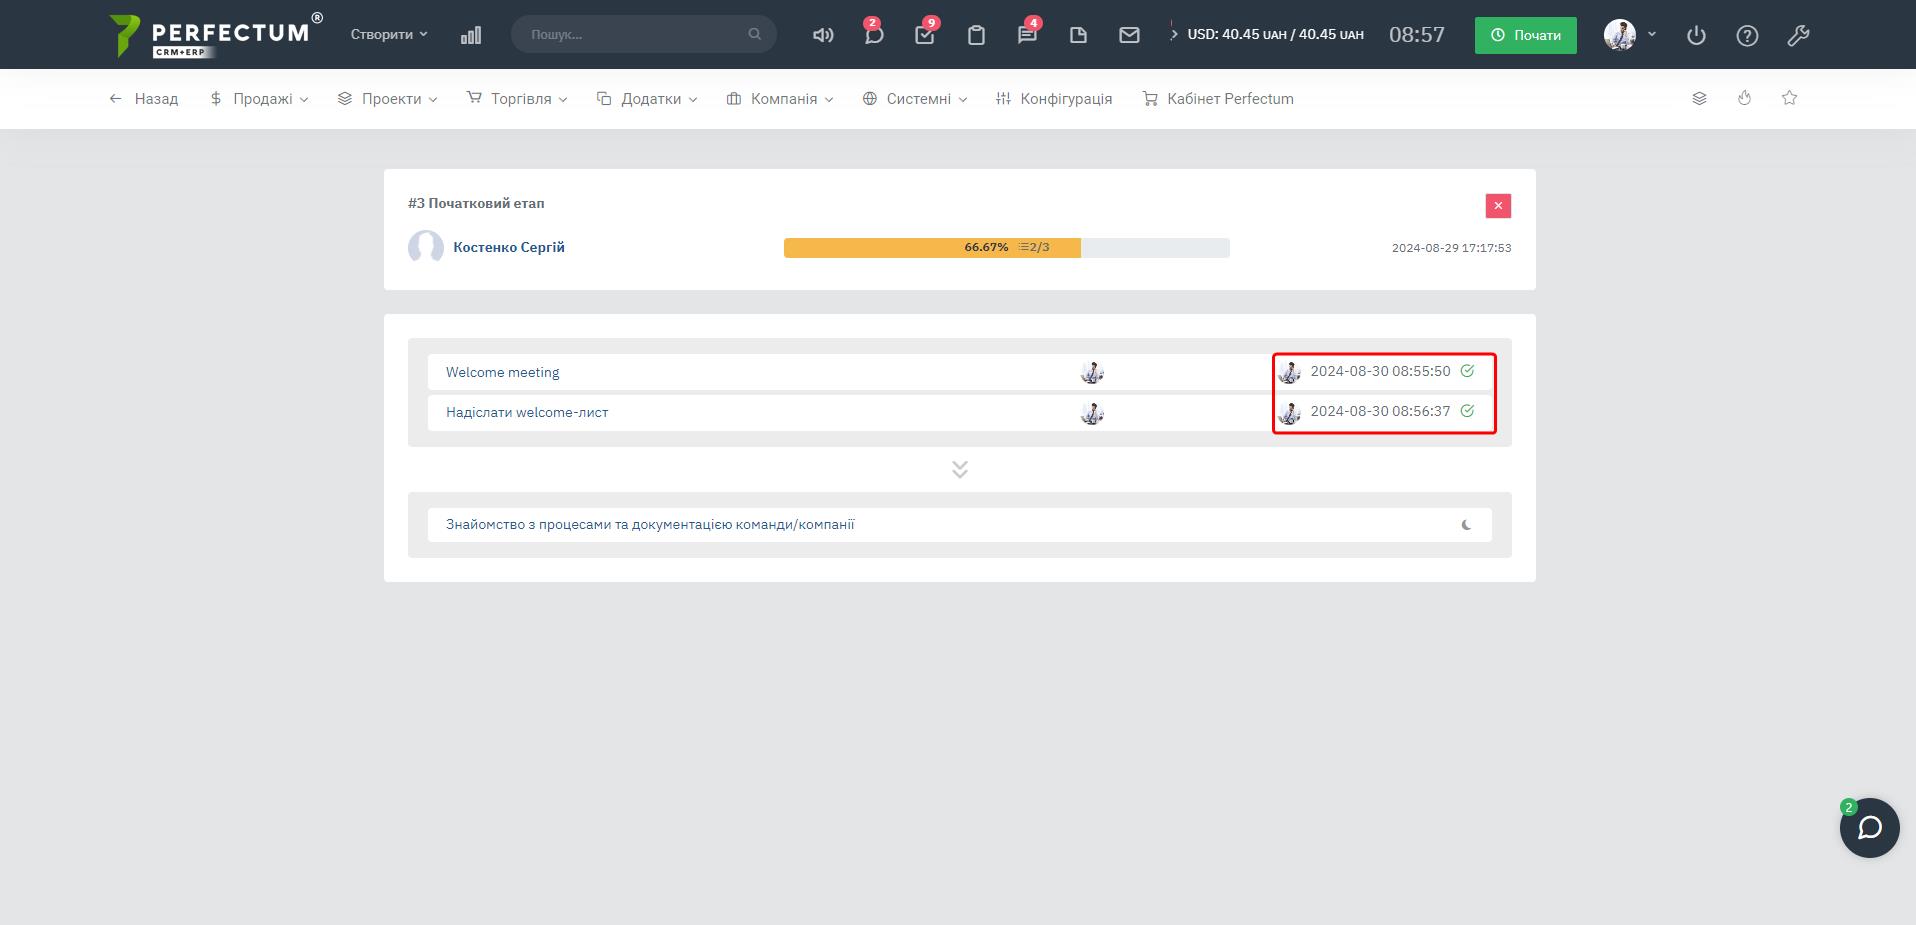Click the 2024-08-29 17:17:53 timestamp
The width and height of the screenshot is (1916, 925).
(1451, 248)
